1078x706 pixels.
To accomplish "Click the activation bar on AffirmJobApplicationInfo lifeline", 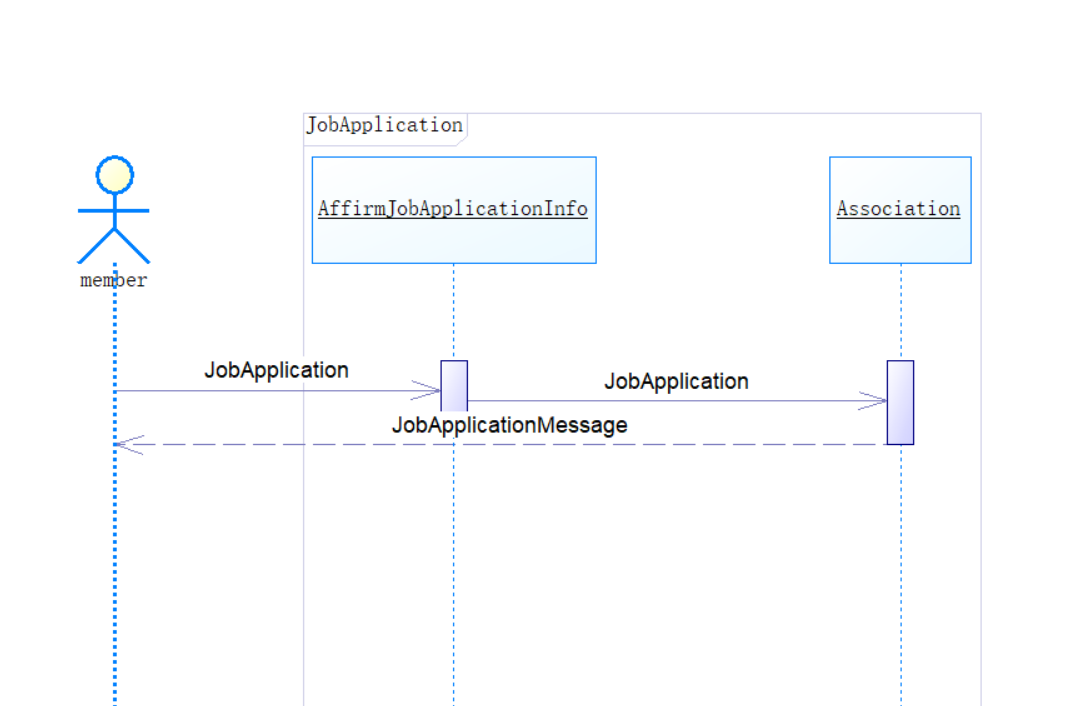I will (454, 385).
